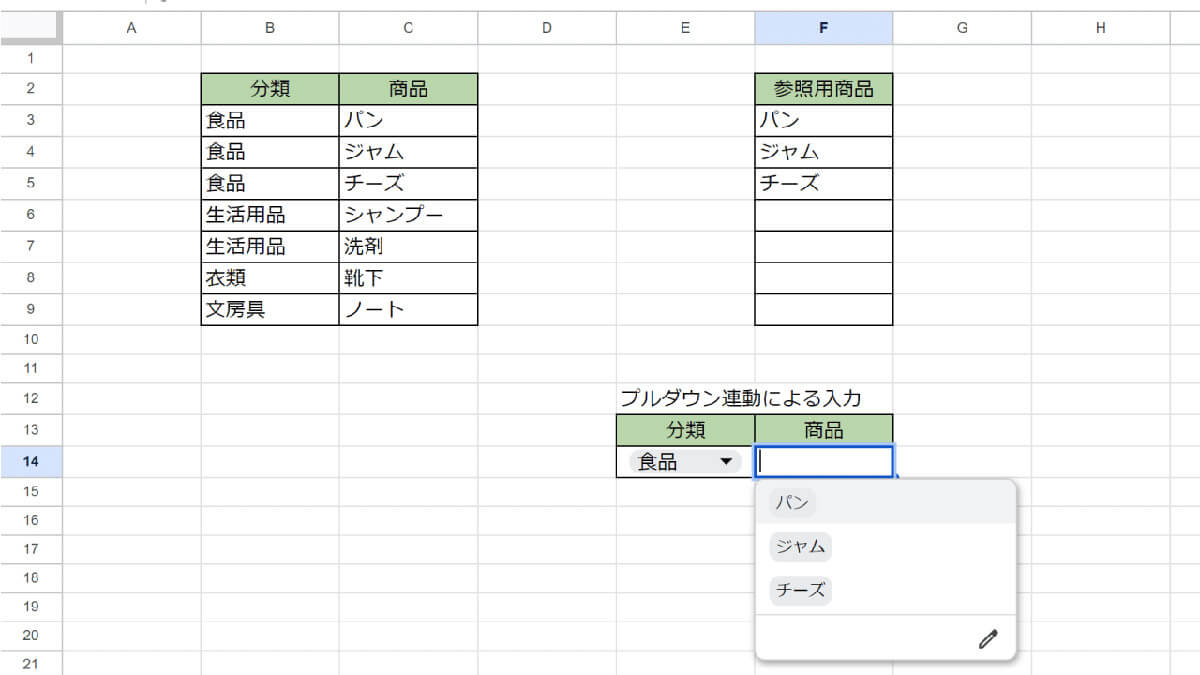
Task: Open the 食品 category dropdown arrow
Action: 726,462
